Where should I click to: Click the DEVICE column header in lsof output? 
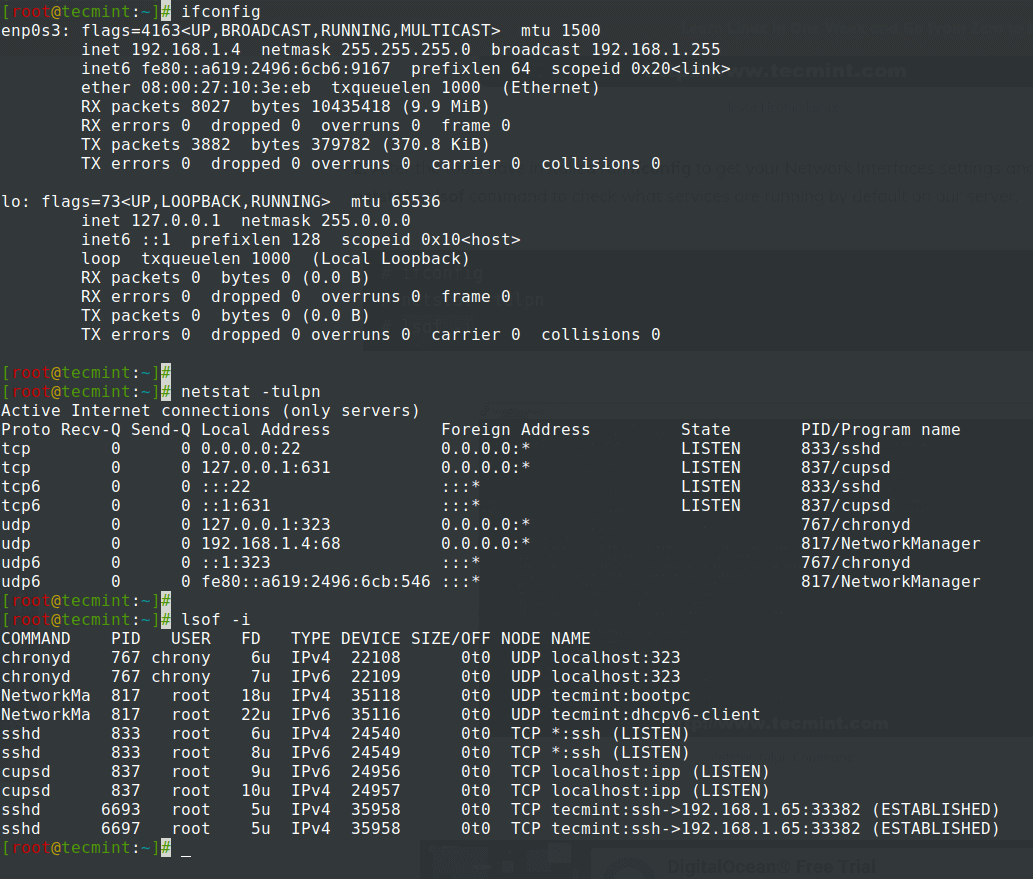coord(371,638)
